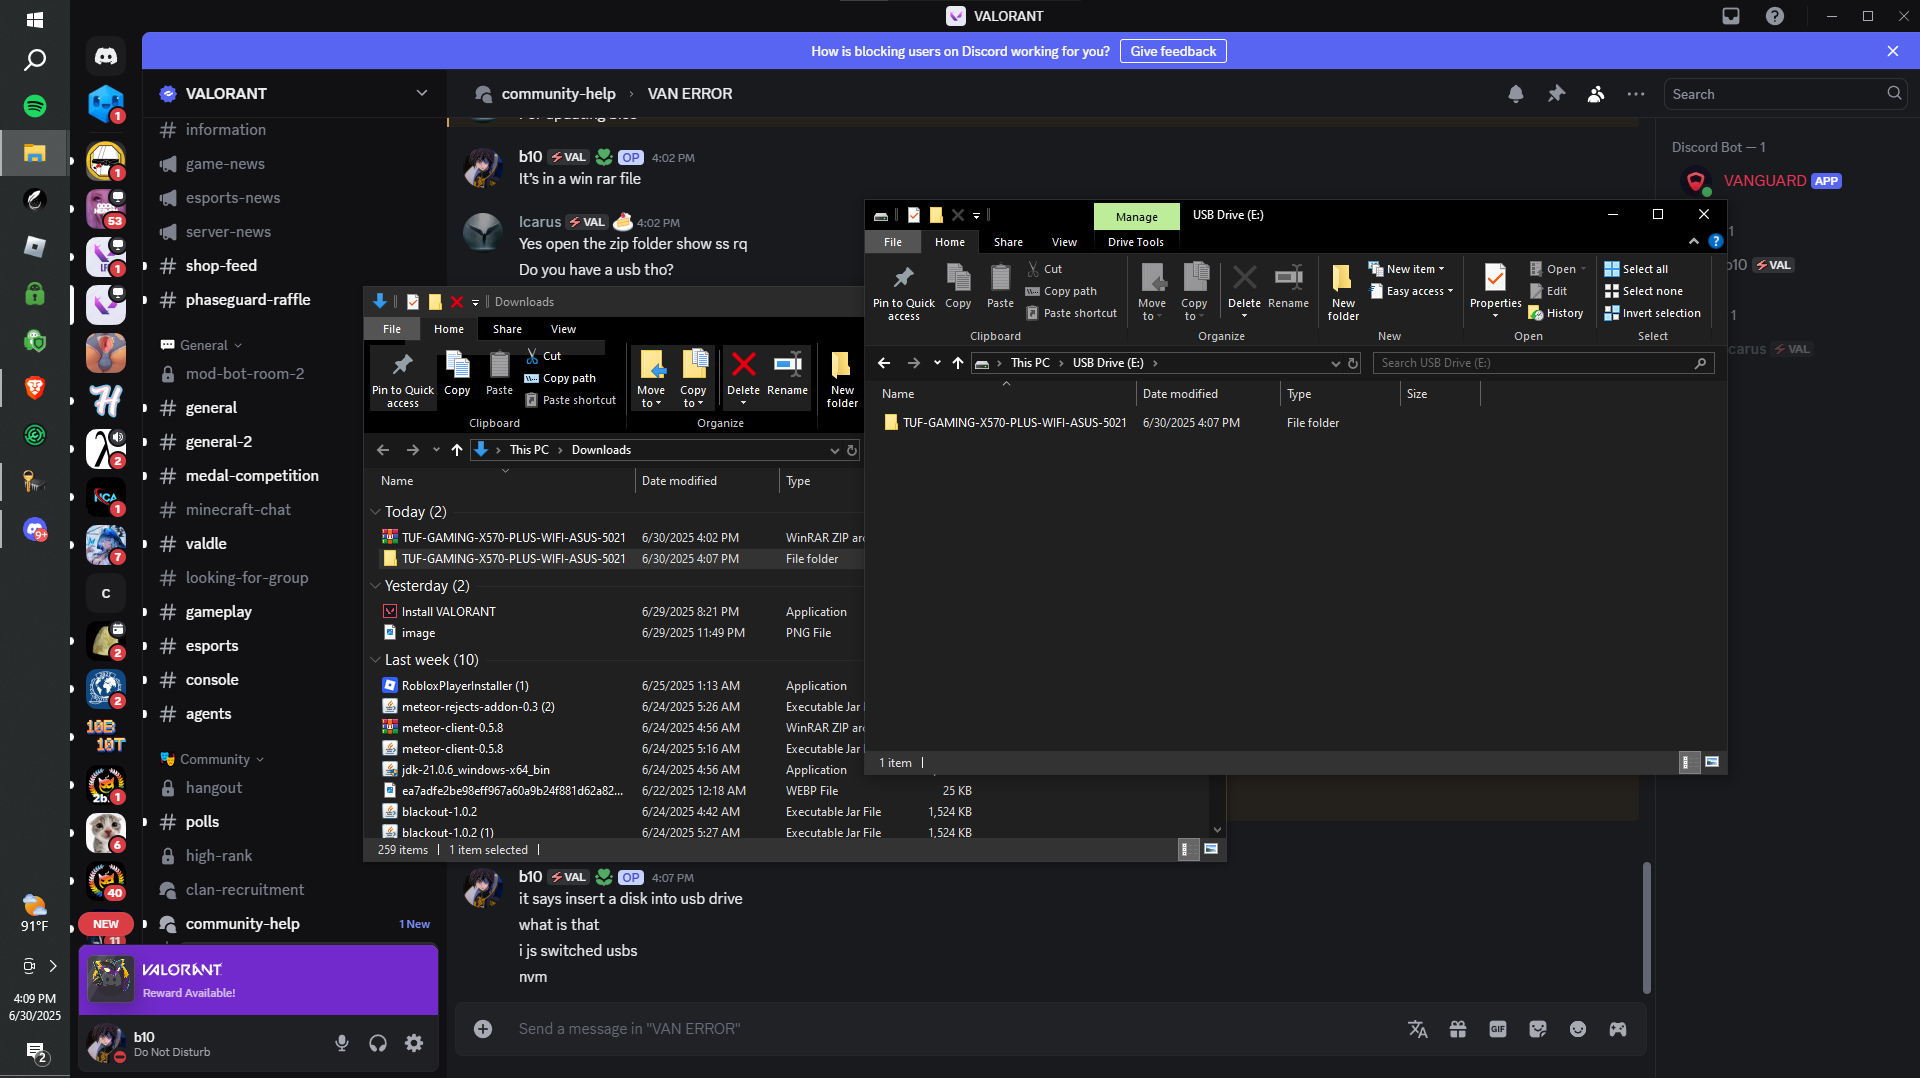This screenshot has height=1078, width=1920.
Task: Click Copy in Downloads ribbon
Action: (457, 373)
